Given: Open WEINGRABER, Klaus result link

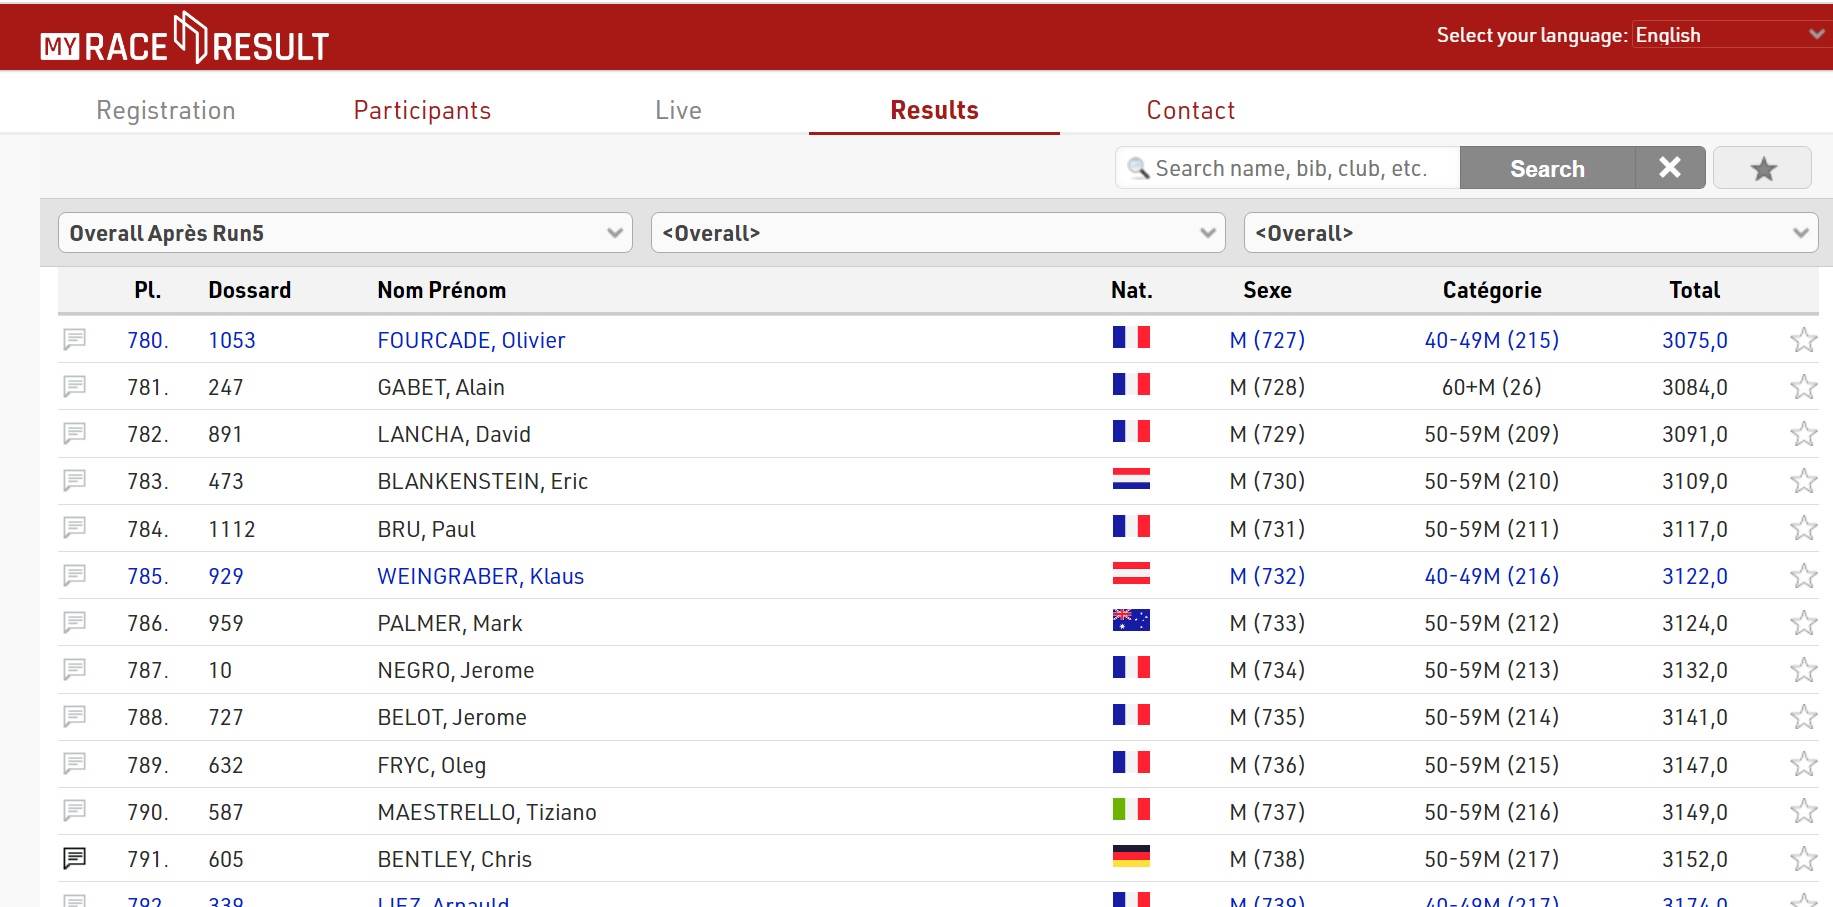Looking at the screenshot, I should [x=480, y=576].
